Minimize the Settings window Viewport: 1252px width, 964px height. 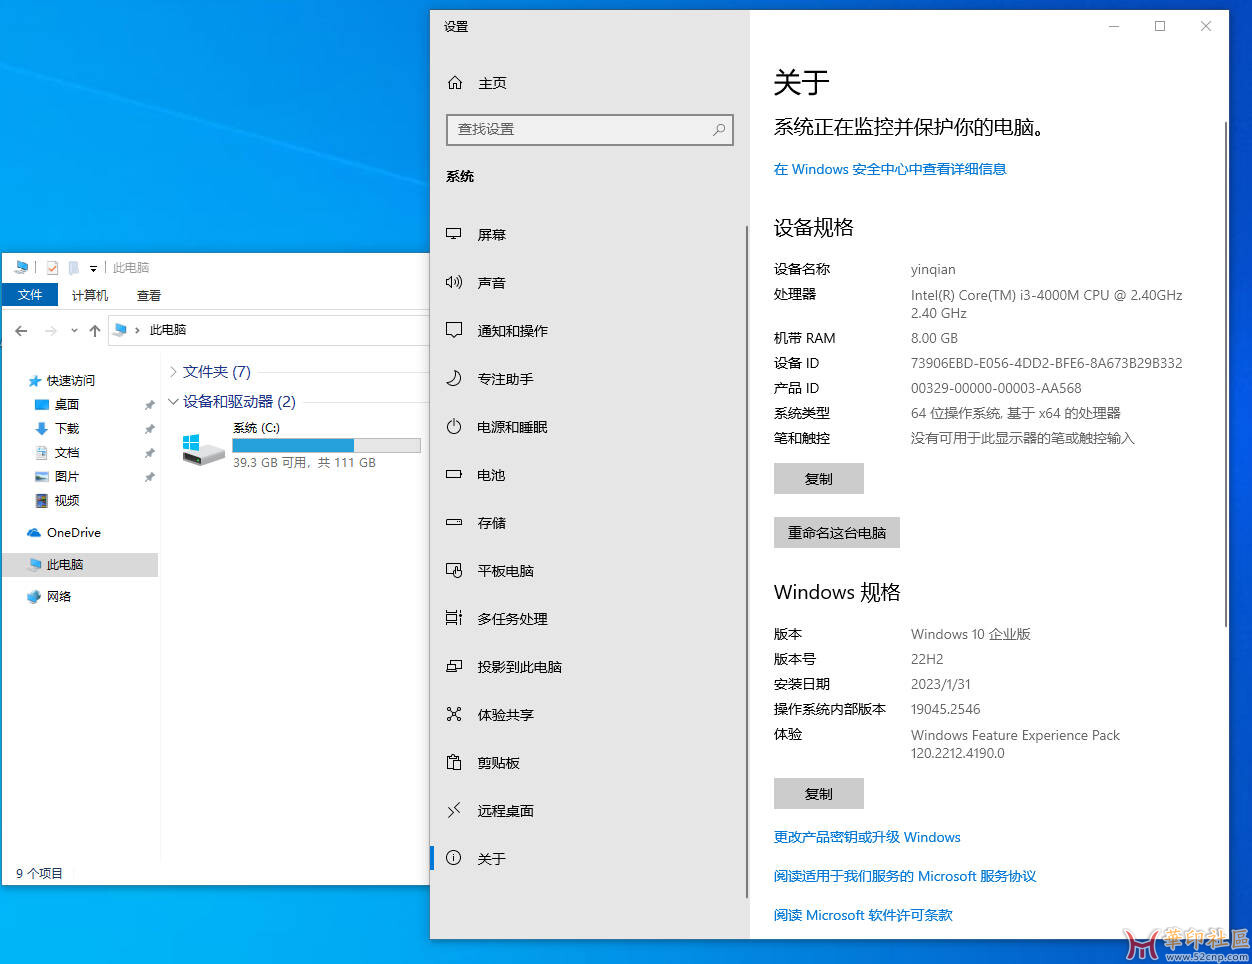coord(1114,26)
